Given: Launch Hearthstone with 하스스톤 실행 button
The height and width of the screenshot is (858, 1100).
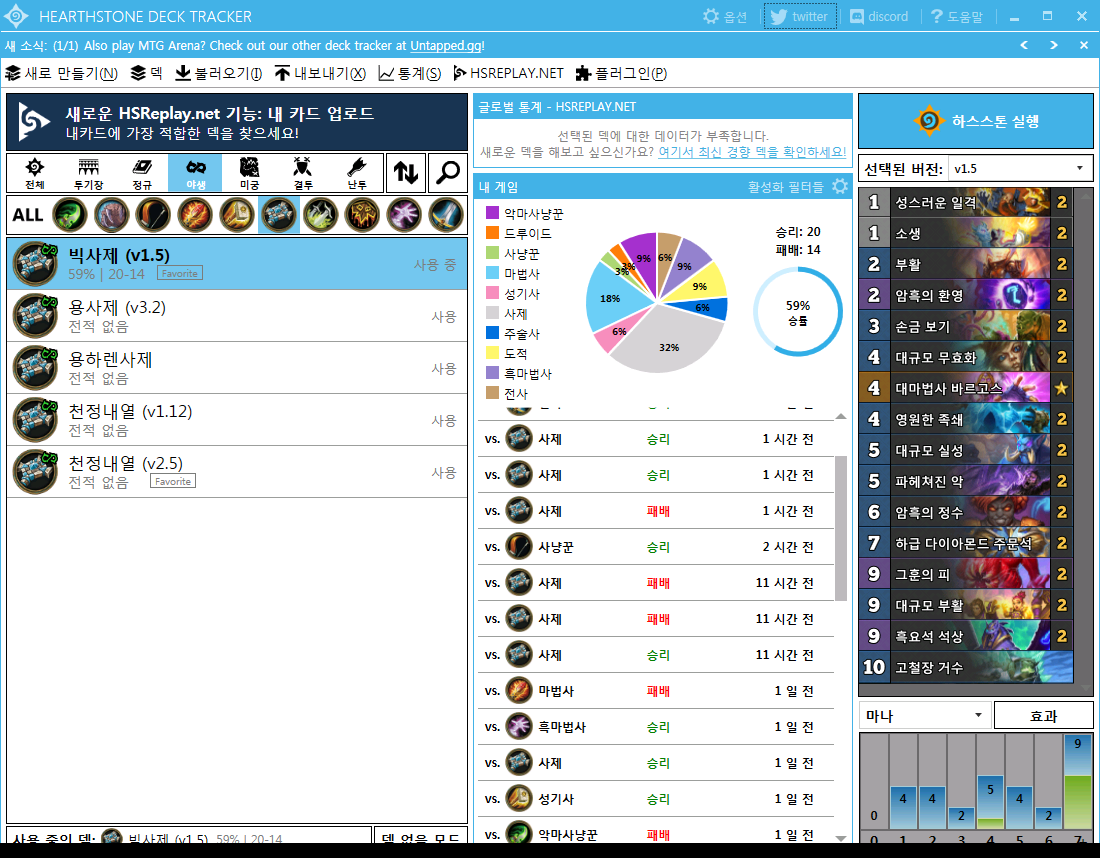Looking at the screenshot, I should tap(976, 121).
